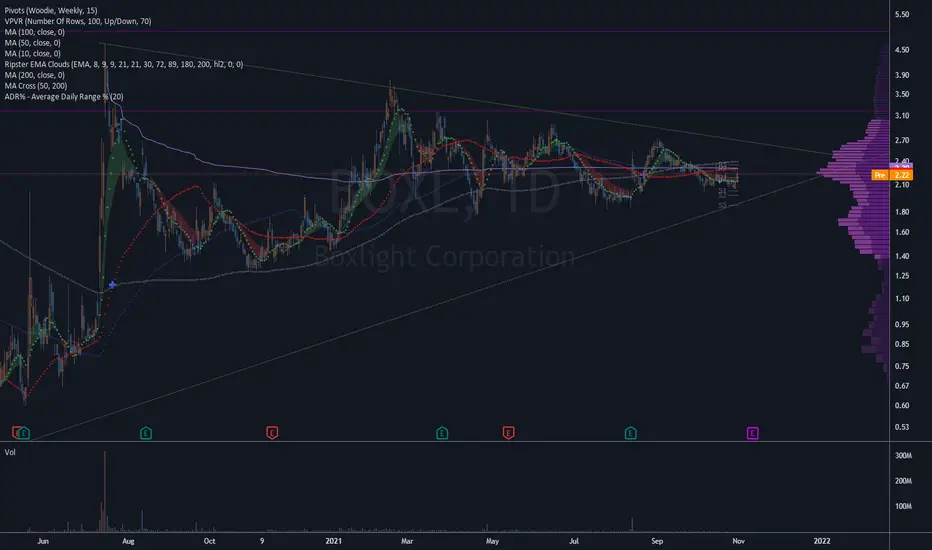
Task: Click the 100M volume axis label
Action: [903, 507]
